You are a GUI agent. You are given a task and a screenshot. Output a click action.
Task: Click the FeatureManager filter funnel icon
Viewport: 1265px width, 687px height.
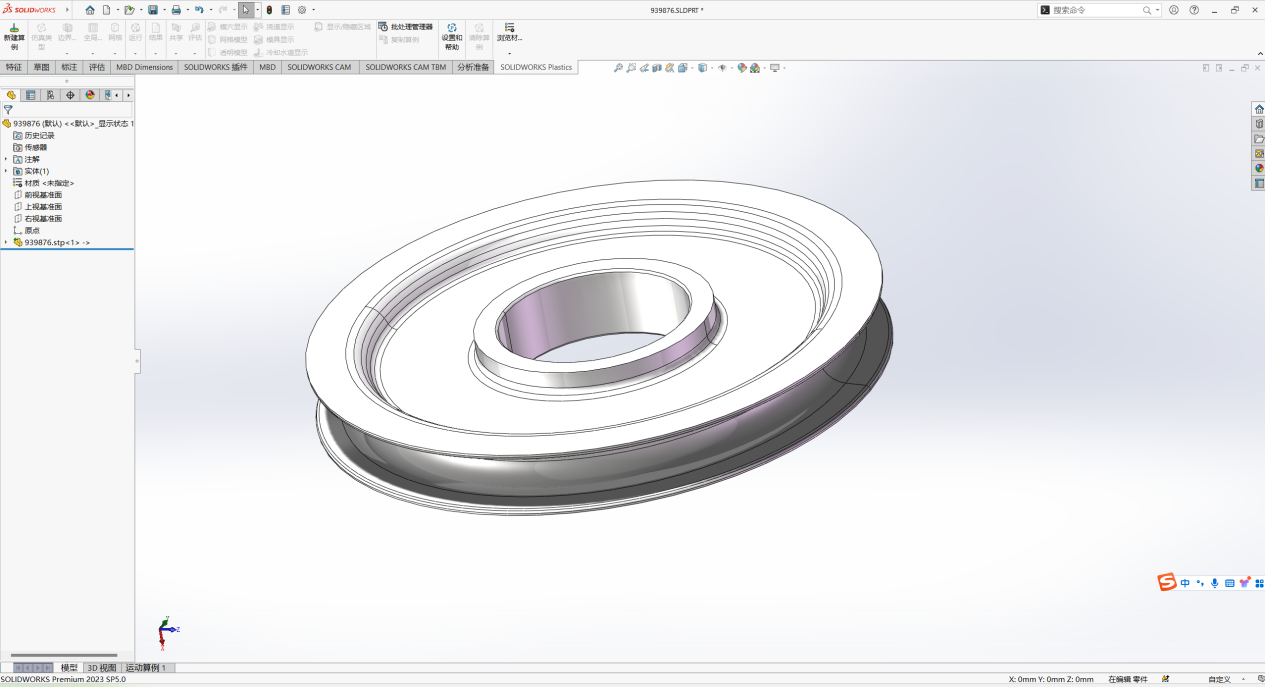pos(8,110)
